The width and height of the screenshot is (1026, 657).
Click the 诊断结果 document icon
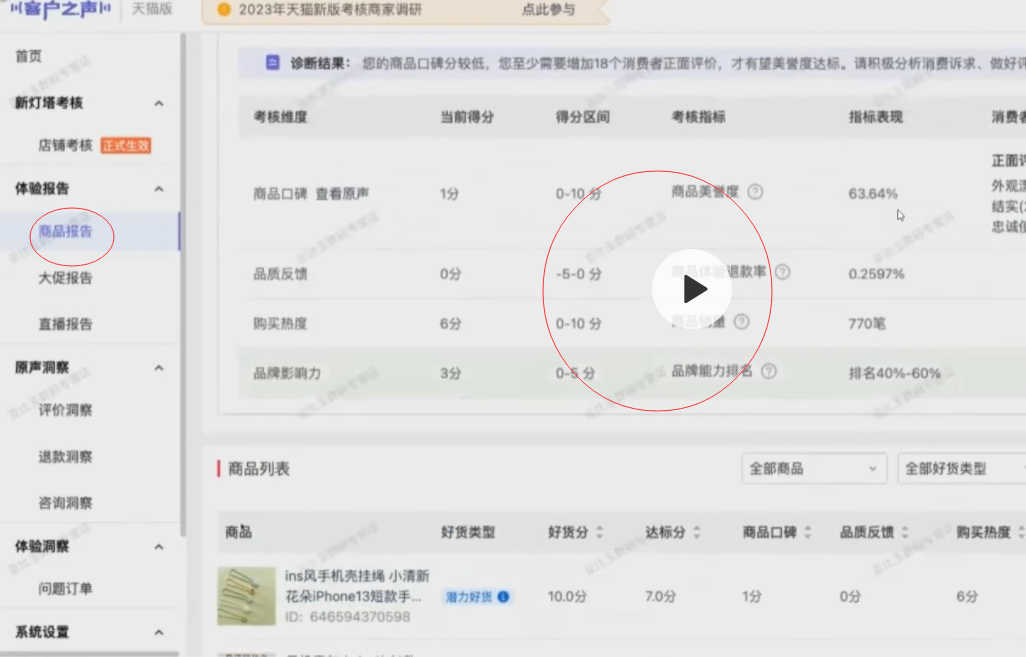(273, 63)
